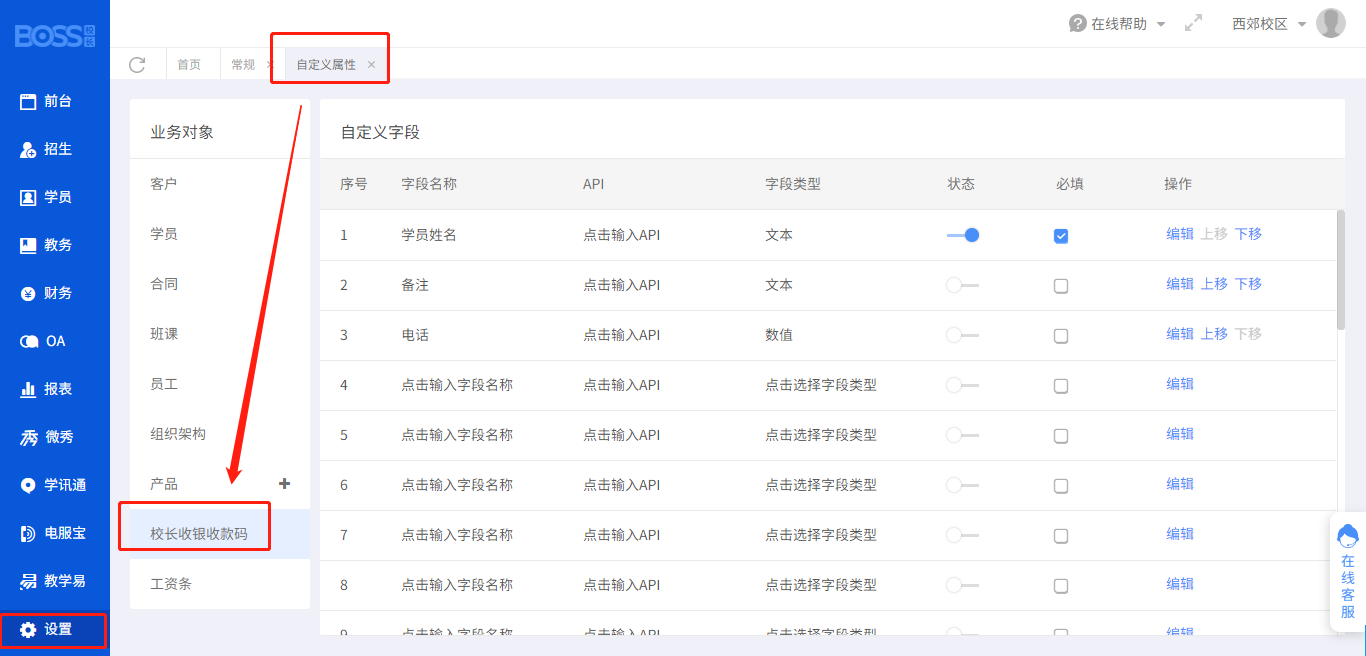1366x656 pixels.
Task: Expand the 西郊校区 campus dropdown
Action: (x=1302, y=24)
